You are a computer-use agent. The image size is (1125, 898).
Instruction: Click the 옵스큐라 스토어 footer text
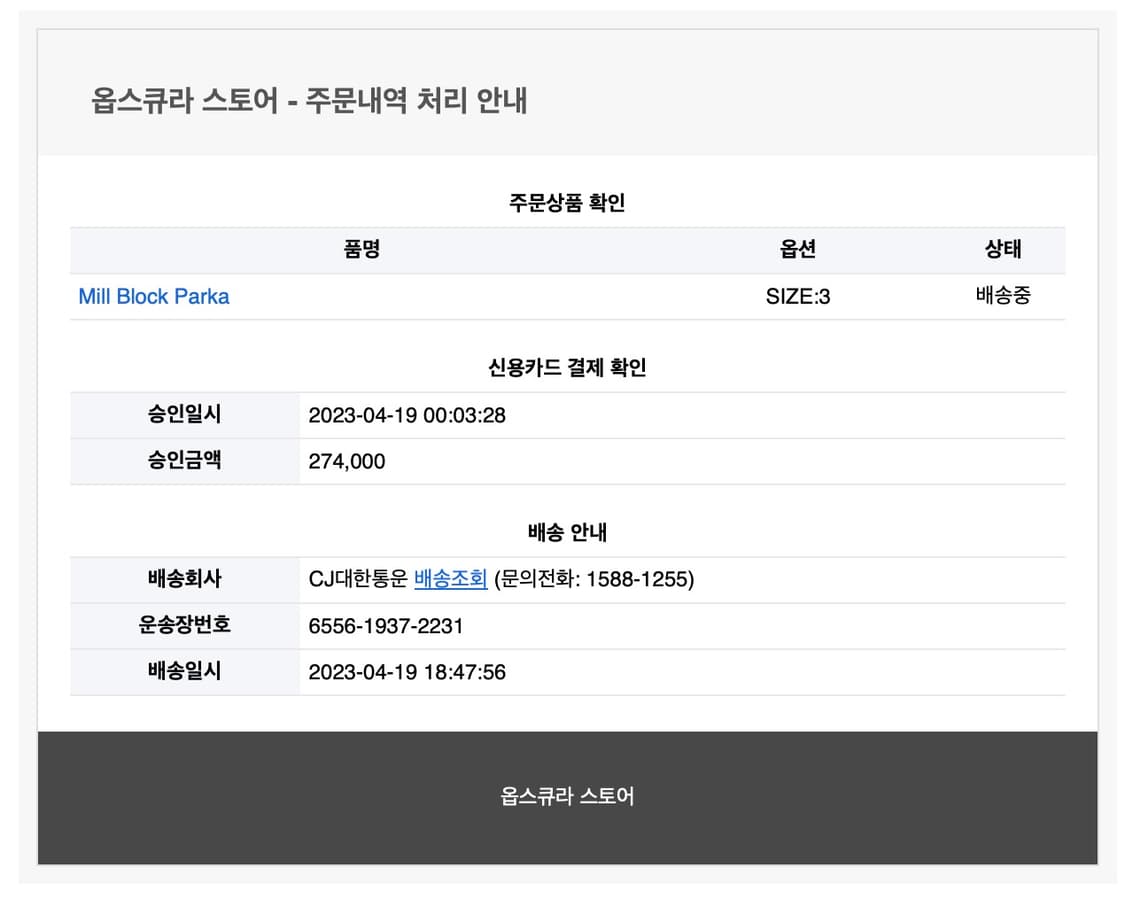coord(567,797)
